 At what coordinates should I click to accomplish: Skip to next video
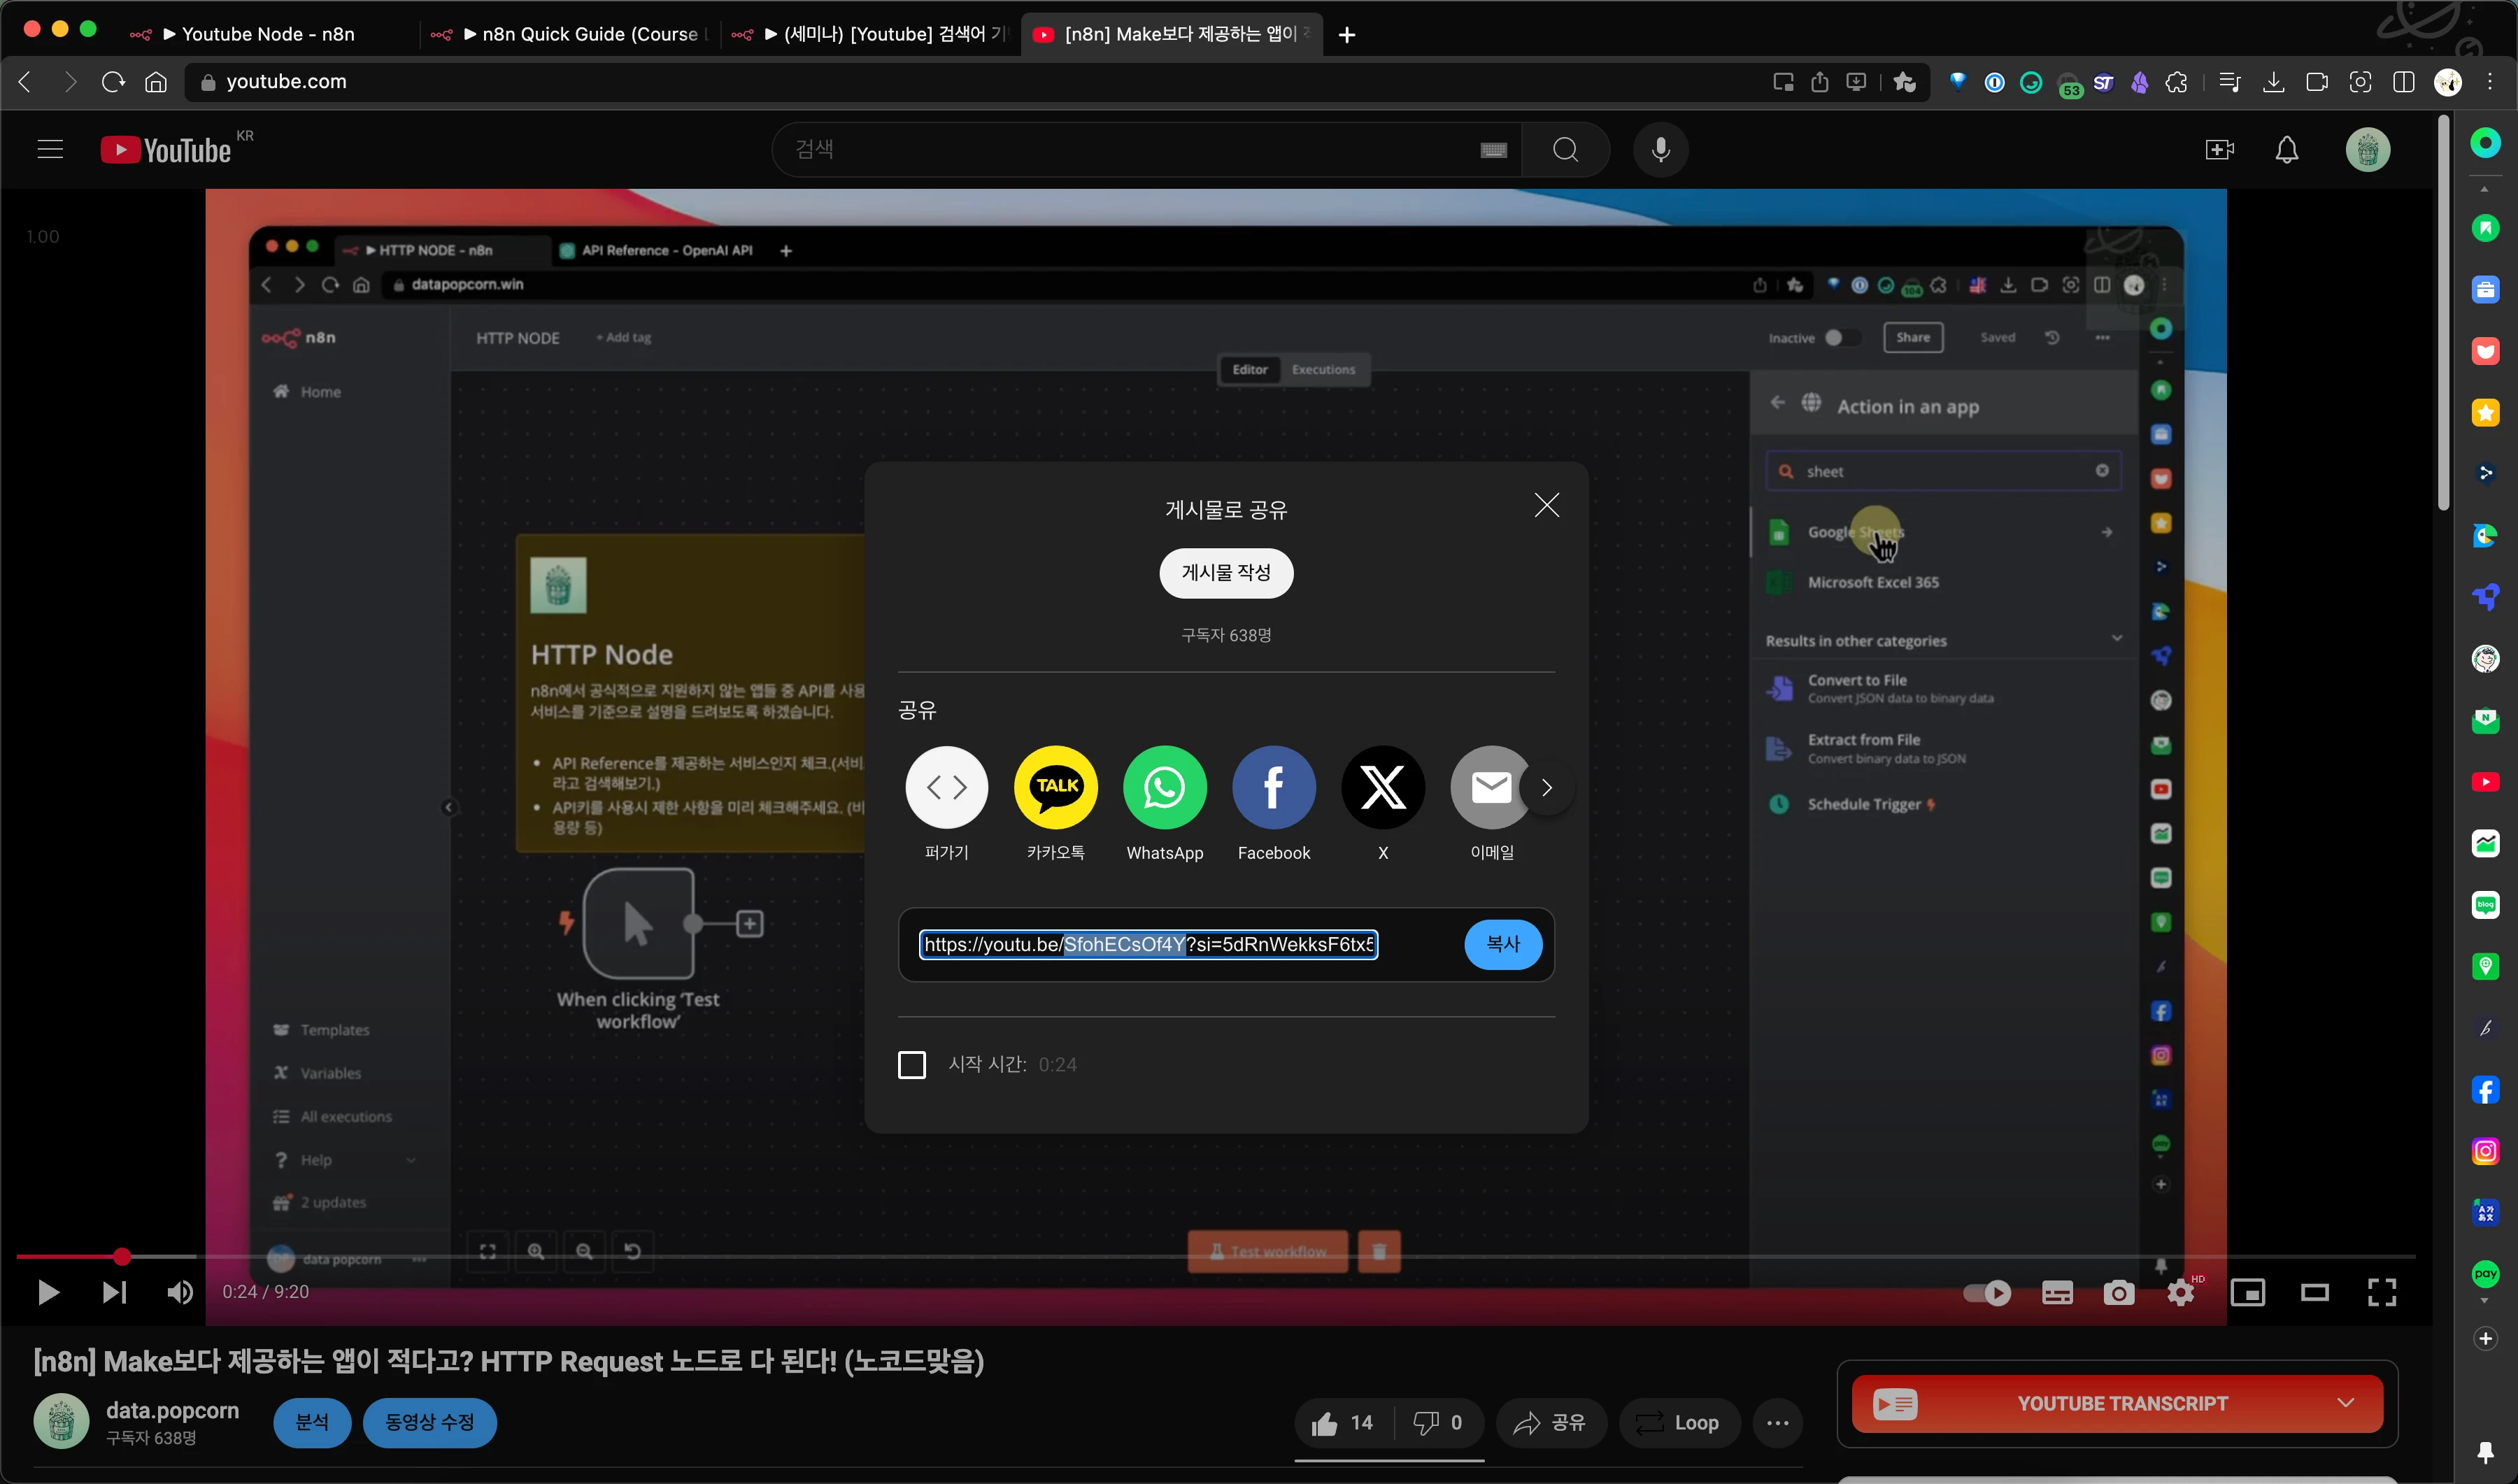114,1292
